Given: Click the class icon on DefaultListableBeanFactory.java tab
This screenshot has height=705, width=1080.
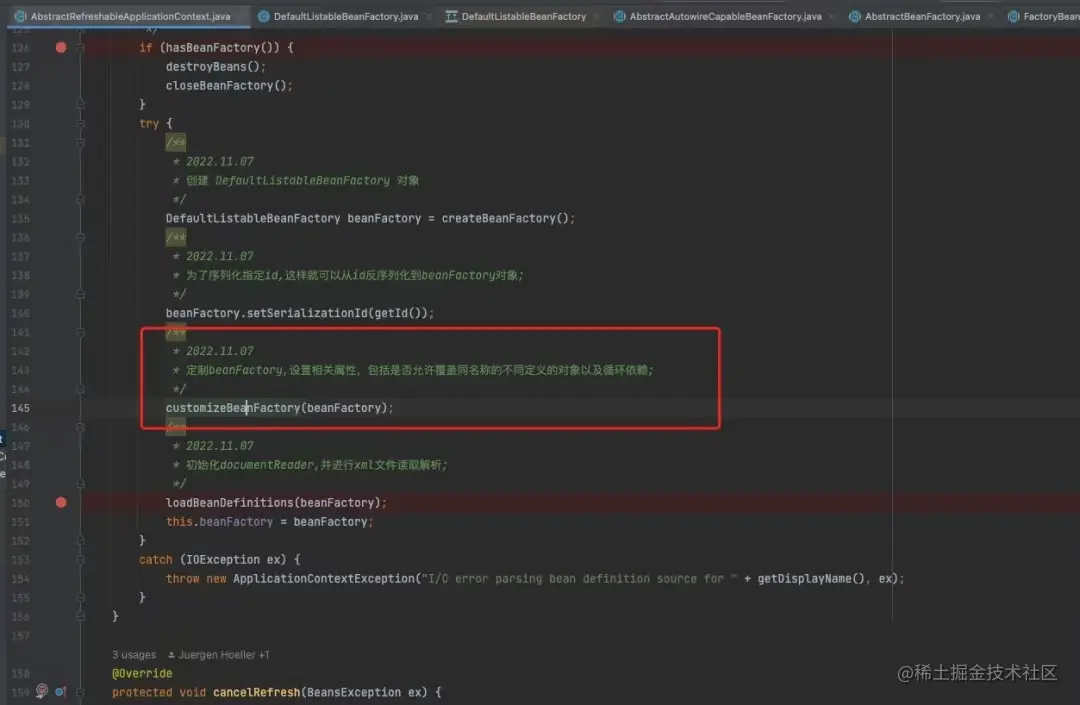Looking at the screenshot, I should click(263, 16).
